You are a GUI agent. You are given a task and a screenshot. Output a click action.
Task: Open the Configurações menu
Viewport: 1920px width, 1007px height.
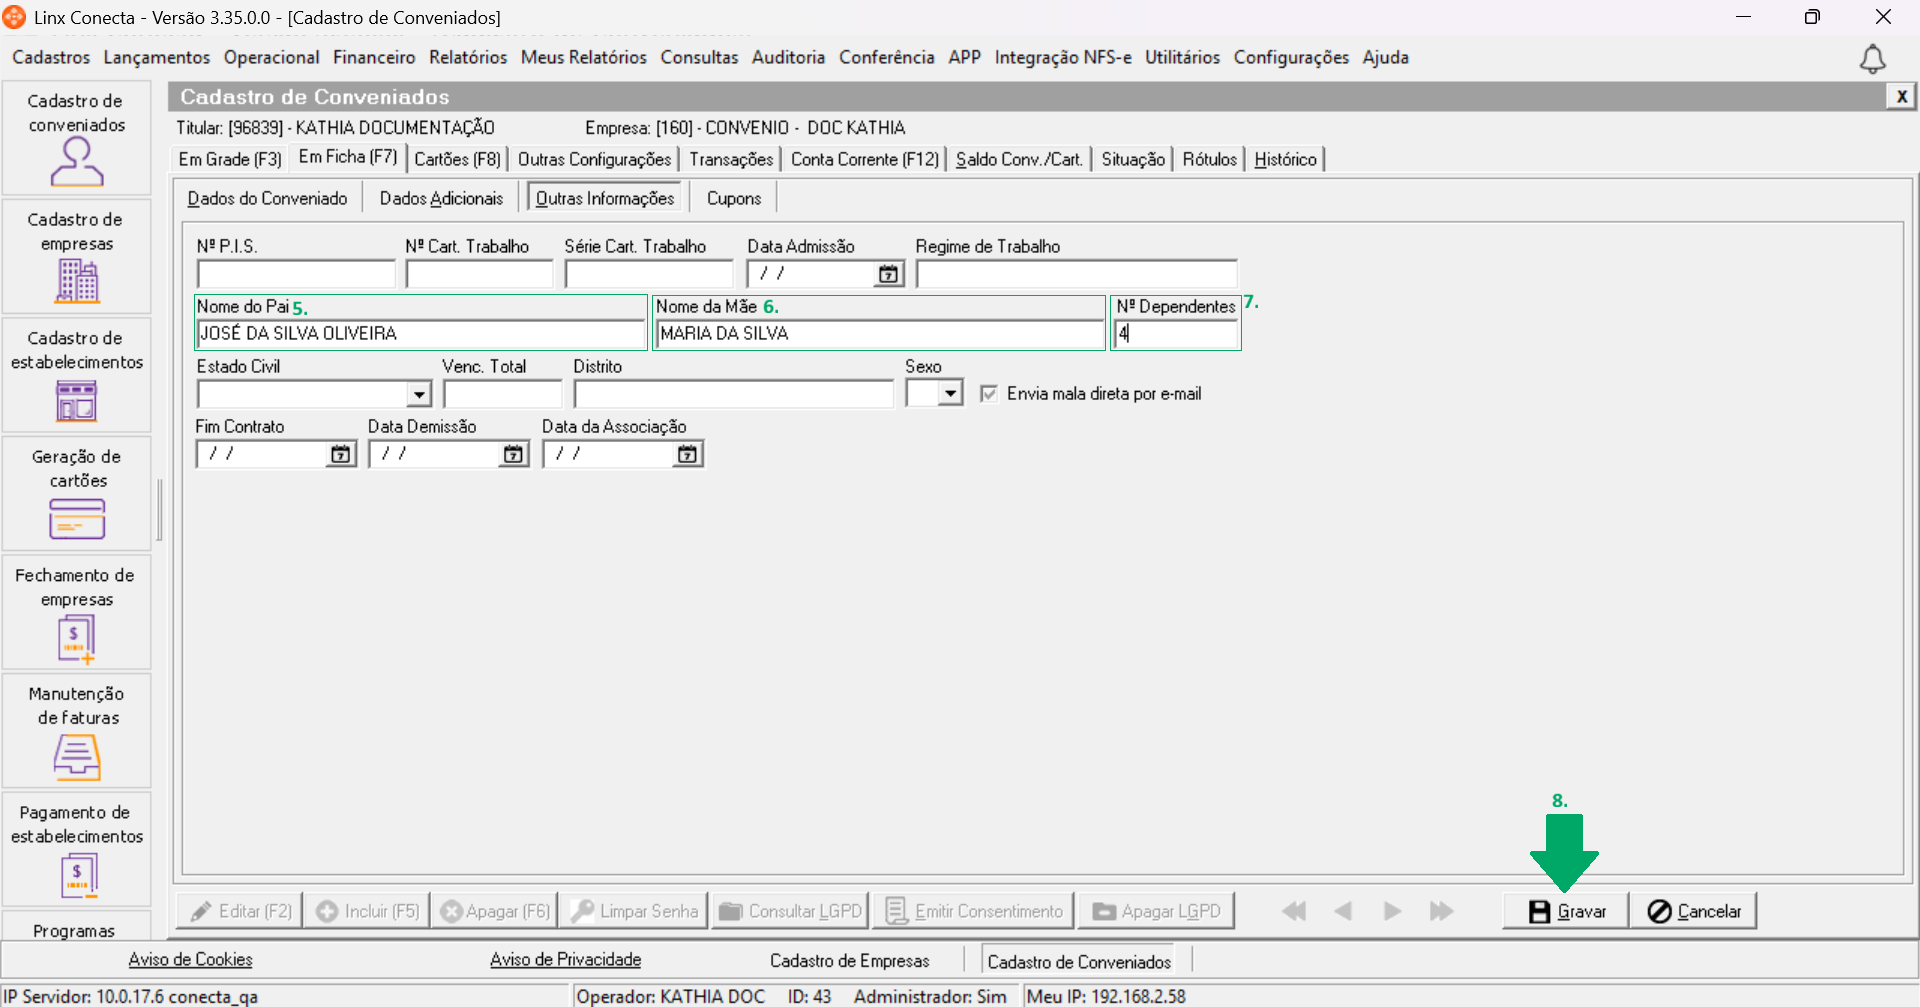click(x=1291, y=58)
